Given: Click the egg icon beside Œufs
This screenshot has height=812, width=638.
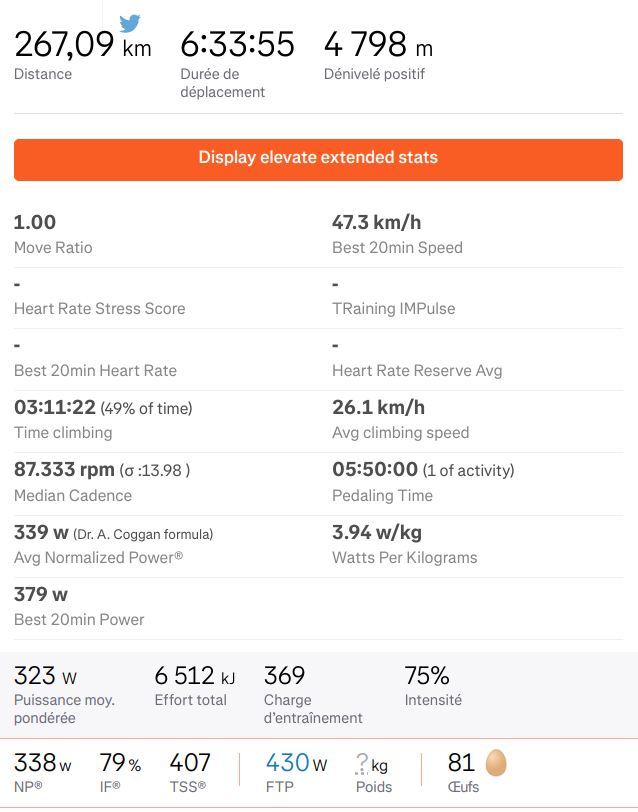Looking at the screenshot, I should [x=496, y=764].
